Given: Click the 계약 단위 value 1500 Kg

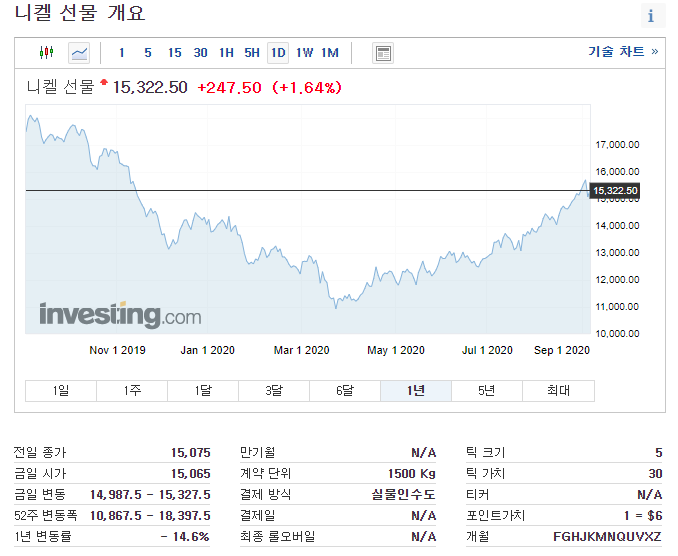Looking at the screenshot, I should pyautogui.click(x=412, y=474).
